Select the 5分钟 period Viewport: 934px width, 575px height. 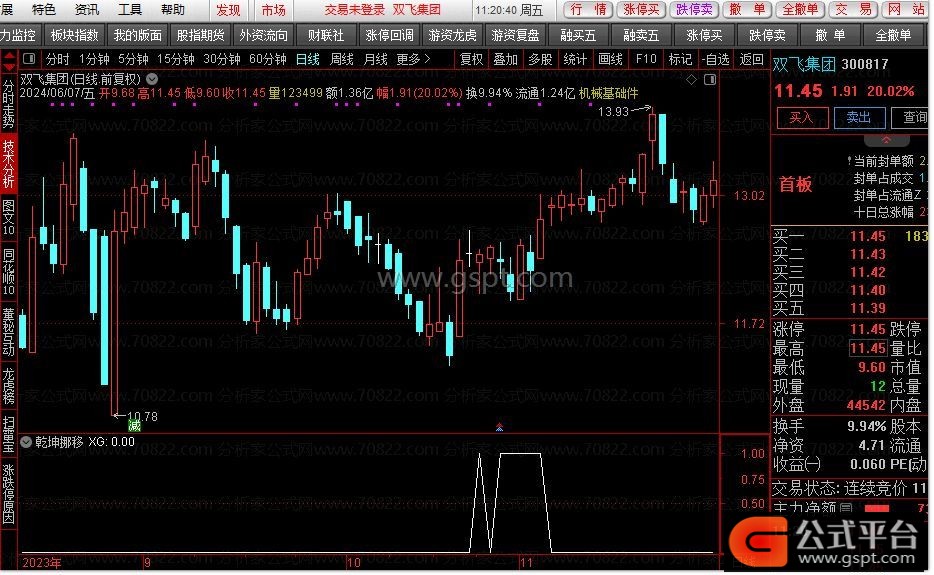(133, 60)
